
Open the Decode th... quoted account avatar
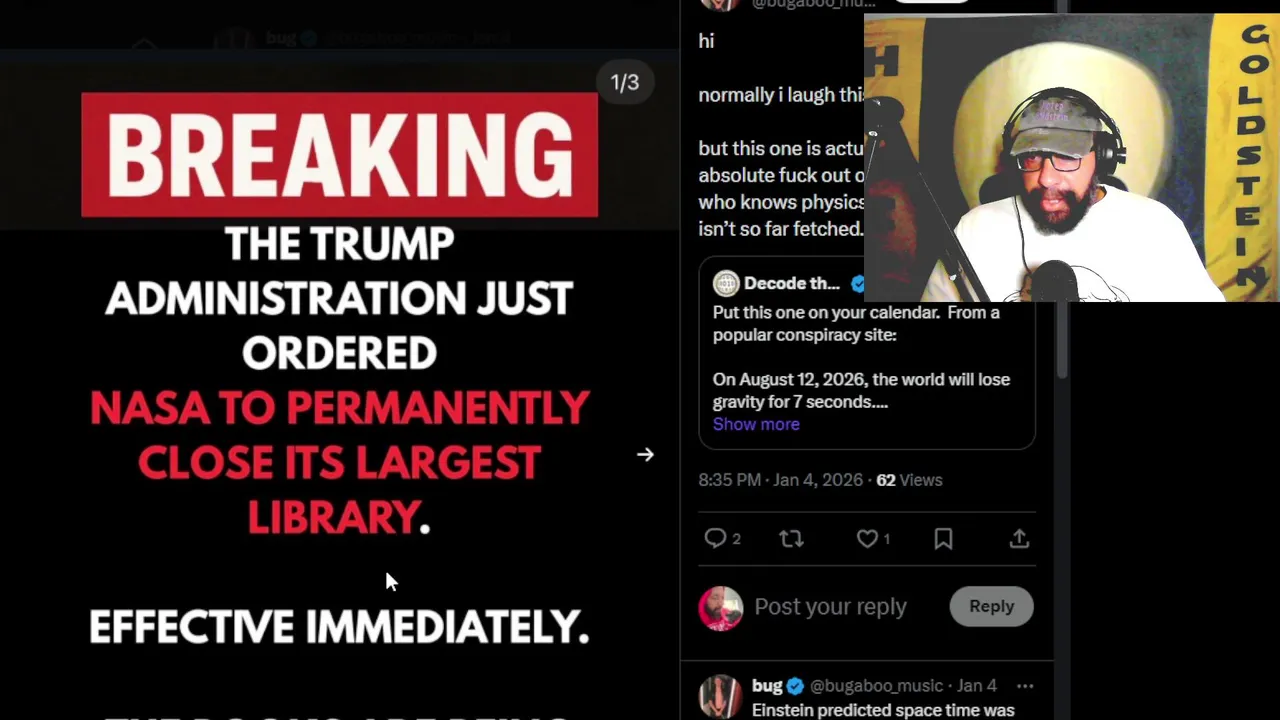(725, 284)
